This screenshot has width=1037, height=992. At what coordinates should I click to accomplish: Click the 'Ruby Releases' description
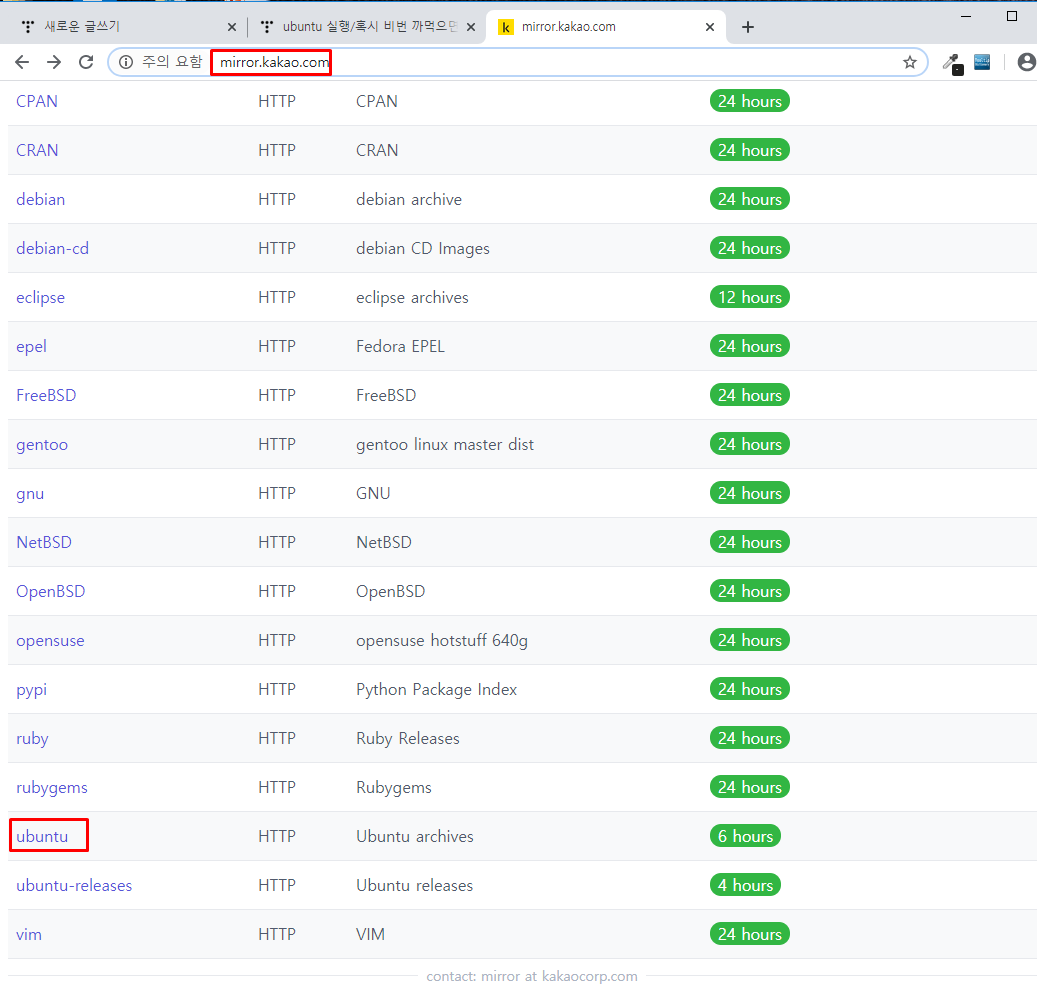(407, 738)
